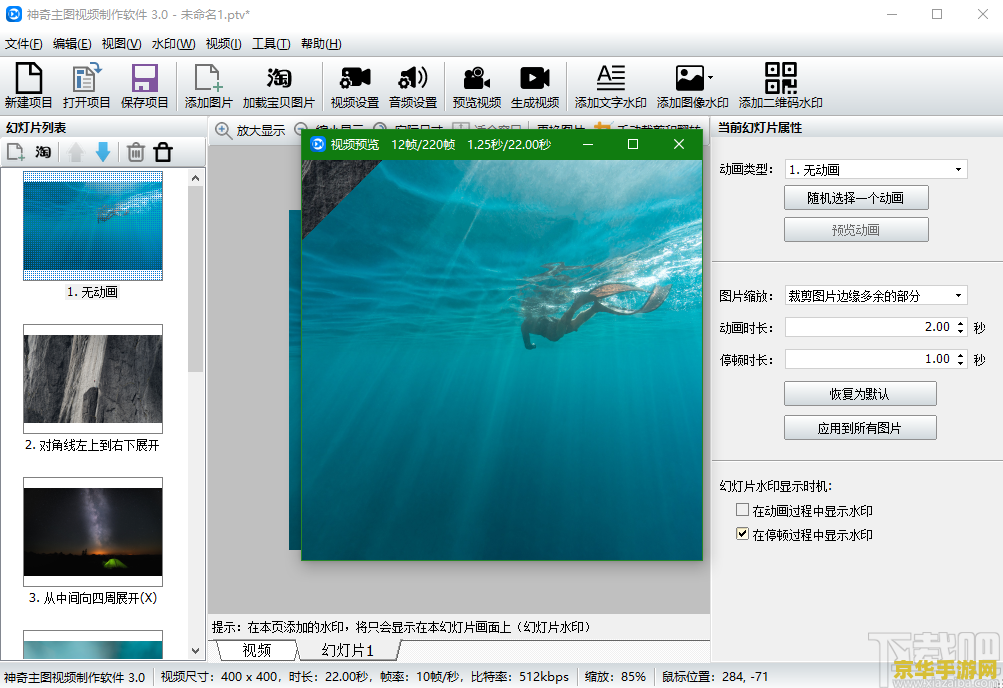Open 音频设置 audio settings

pyautogui.click(x=413, y=86)
